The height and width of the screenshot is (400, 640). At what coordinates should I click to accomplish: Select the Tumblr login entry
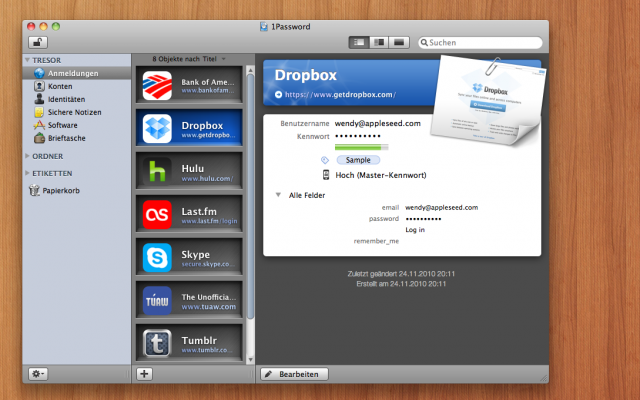click(x=189, y=342)
